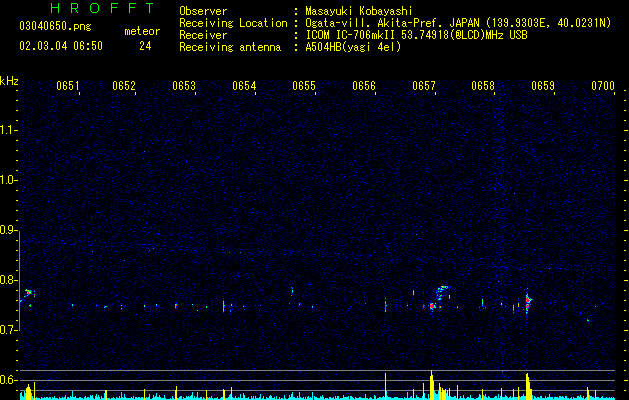Click the 0.7 kHz axis label
Screen dimensions: 629x400
9,330
